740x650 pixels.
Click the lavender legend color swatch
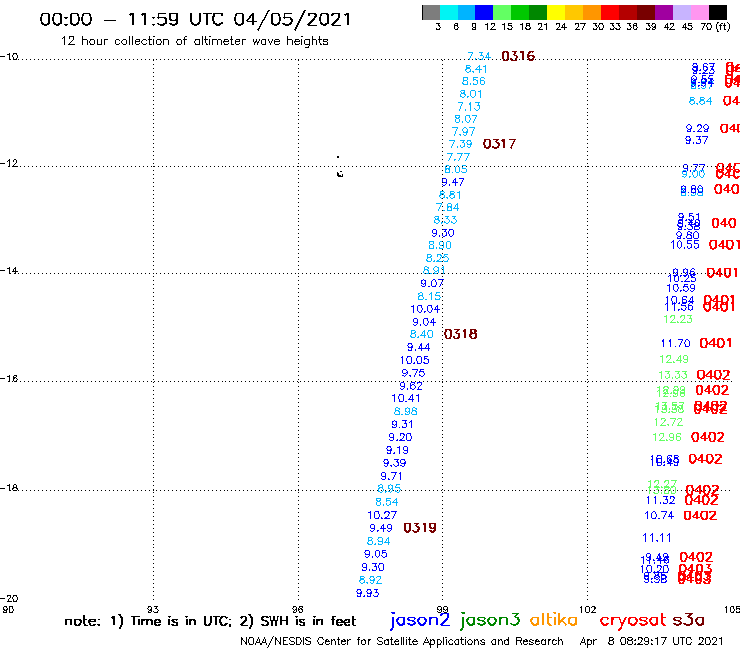681,12
